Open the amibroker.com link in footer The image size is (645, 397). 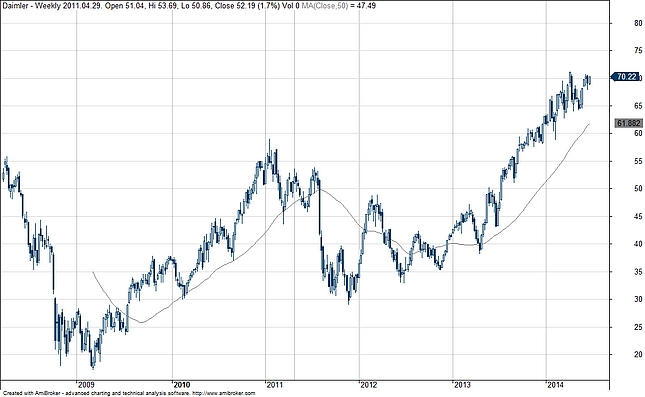223,393
